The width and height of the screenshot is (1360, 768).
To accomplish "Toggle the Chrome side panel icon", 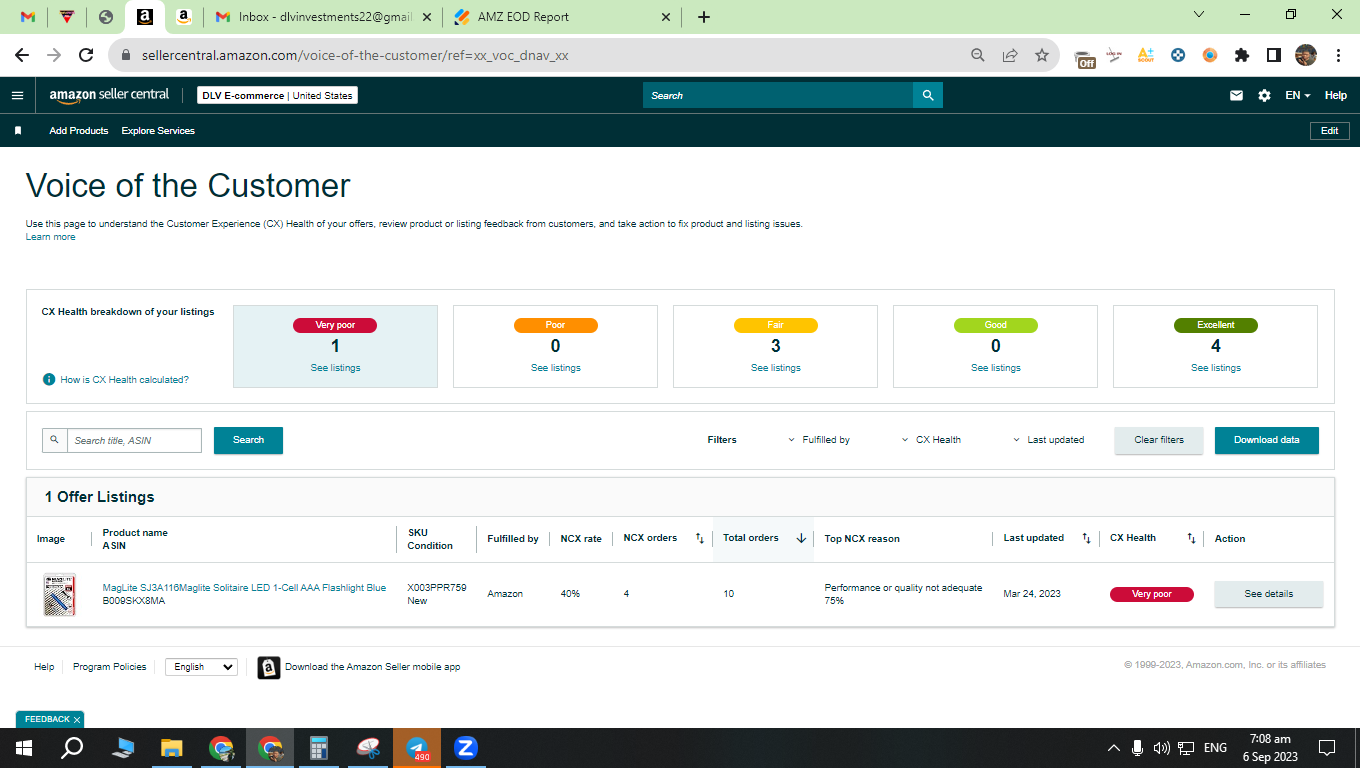I will [x=1274, y=56].
